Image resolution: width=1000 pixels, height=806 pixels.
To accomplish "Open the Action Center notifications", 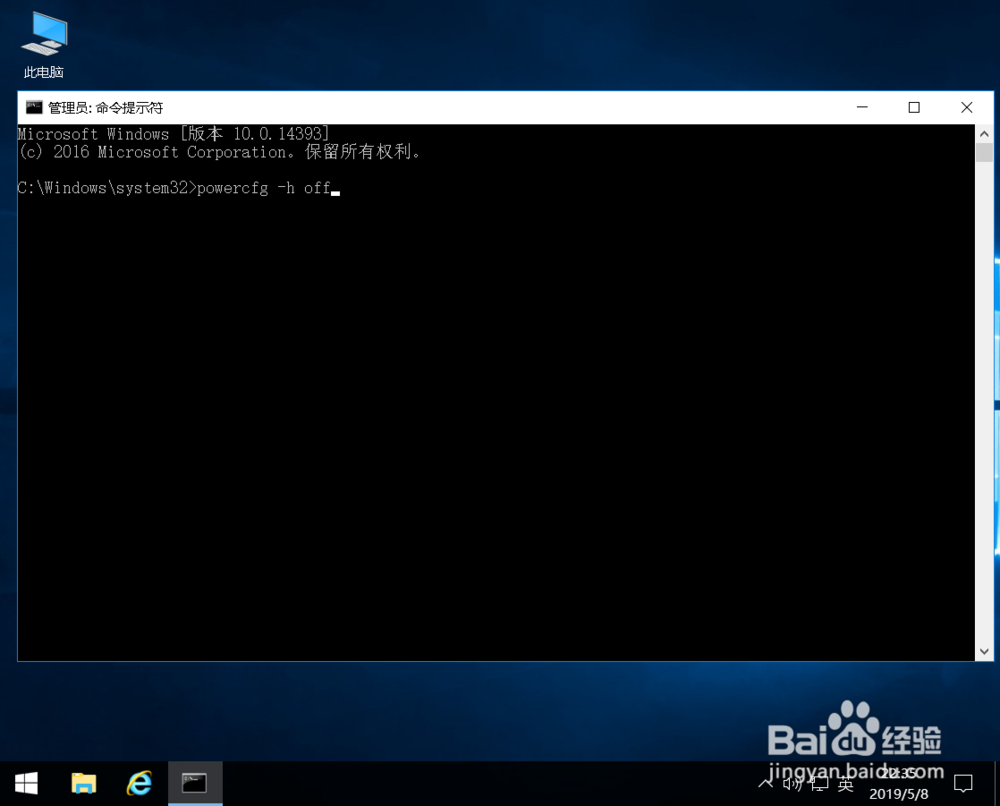I will pos(963,784).
